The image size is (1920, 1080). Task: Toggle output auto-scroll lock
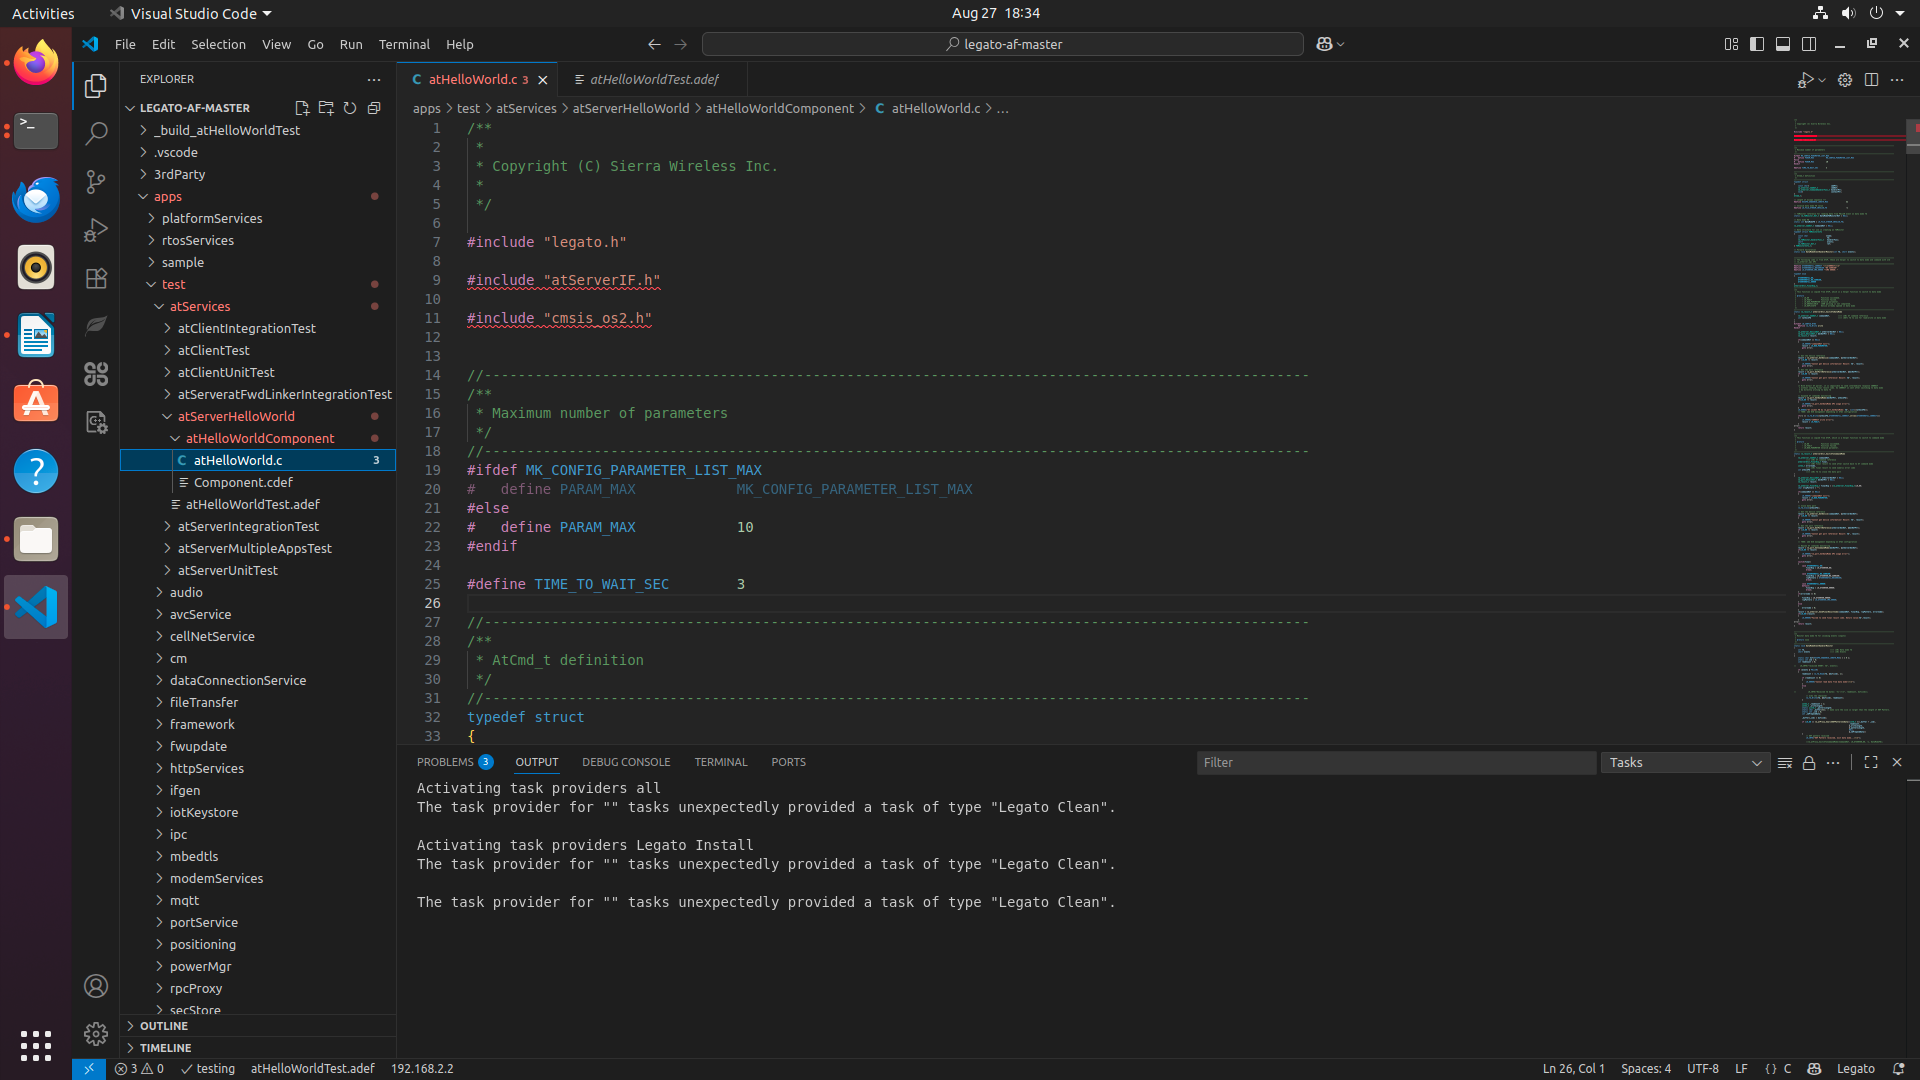coord(1809,763)
